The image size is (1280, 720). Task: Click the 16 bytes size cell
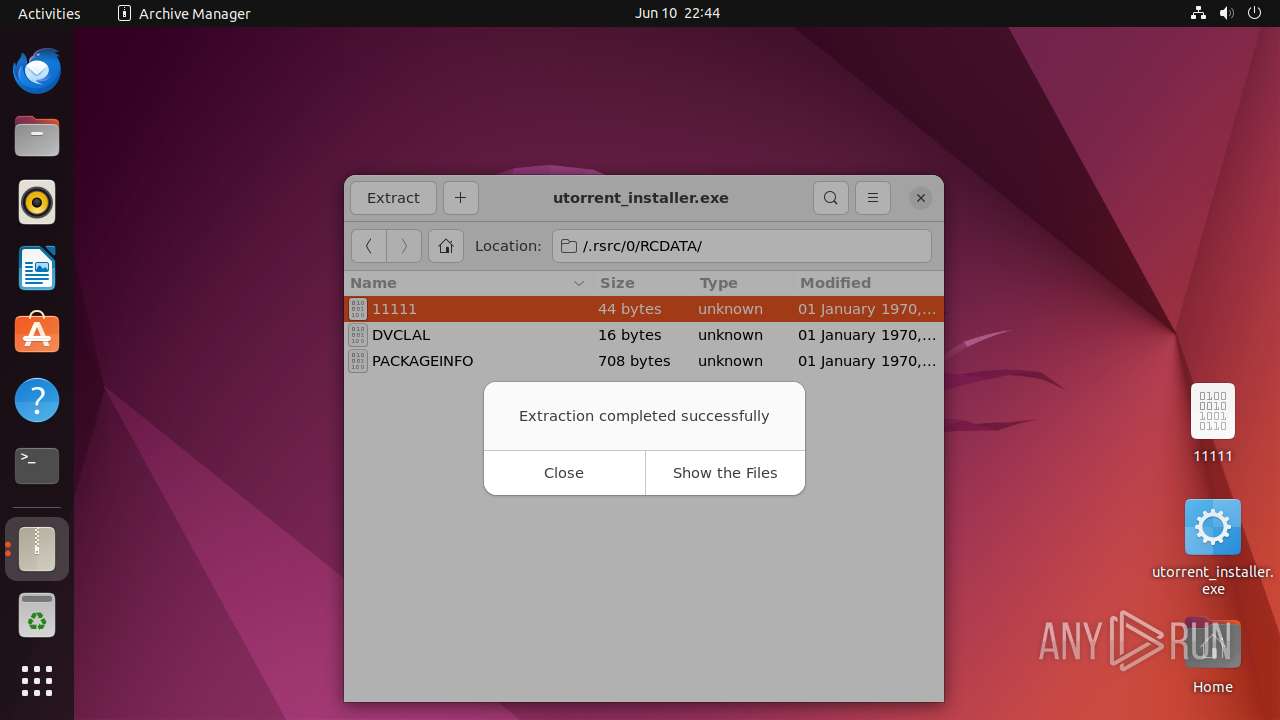tap(630, 335)
